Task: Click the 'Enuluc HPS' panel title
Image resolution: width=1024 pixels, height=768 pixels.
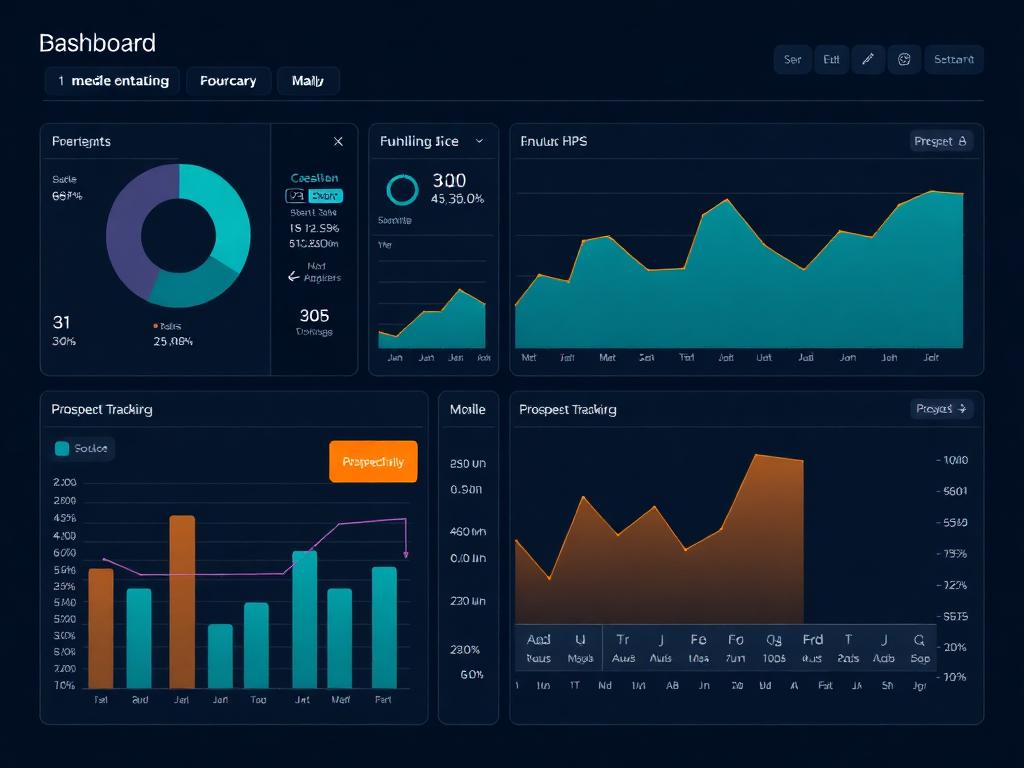Action: (554, 141)
